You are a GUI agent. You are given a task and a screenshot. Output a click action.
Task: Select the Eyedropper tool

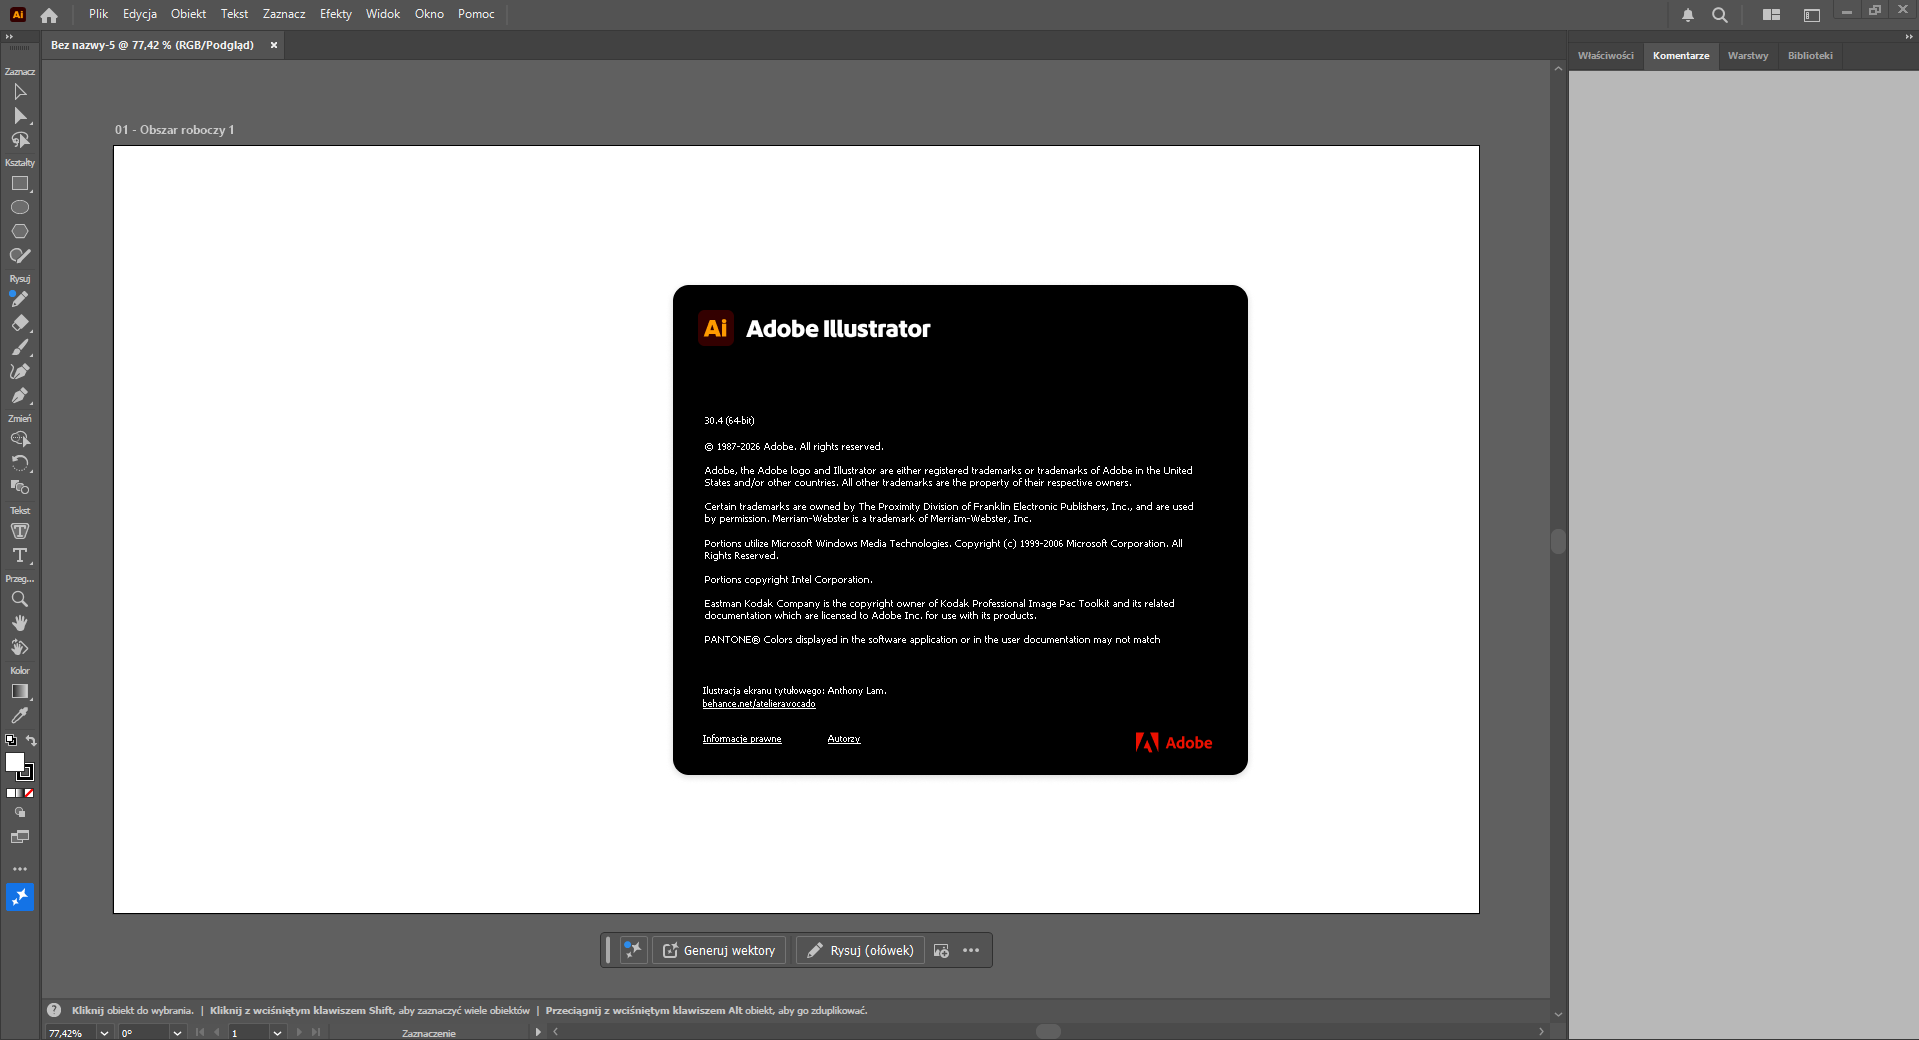click(20, 716)
